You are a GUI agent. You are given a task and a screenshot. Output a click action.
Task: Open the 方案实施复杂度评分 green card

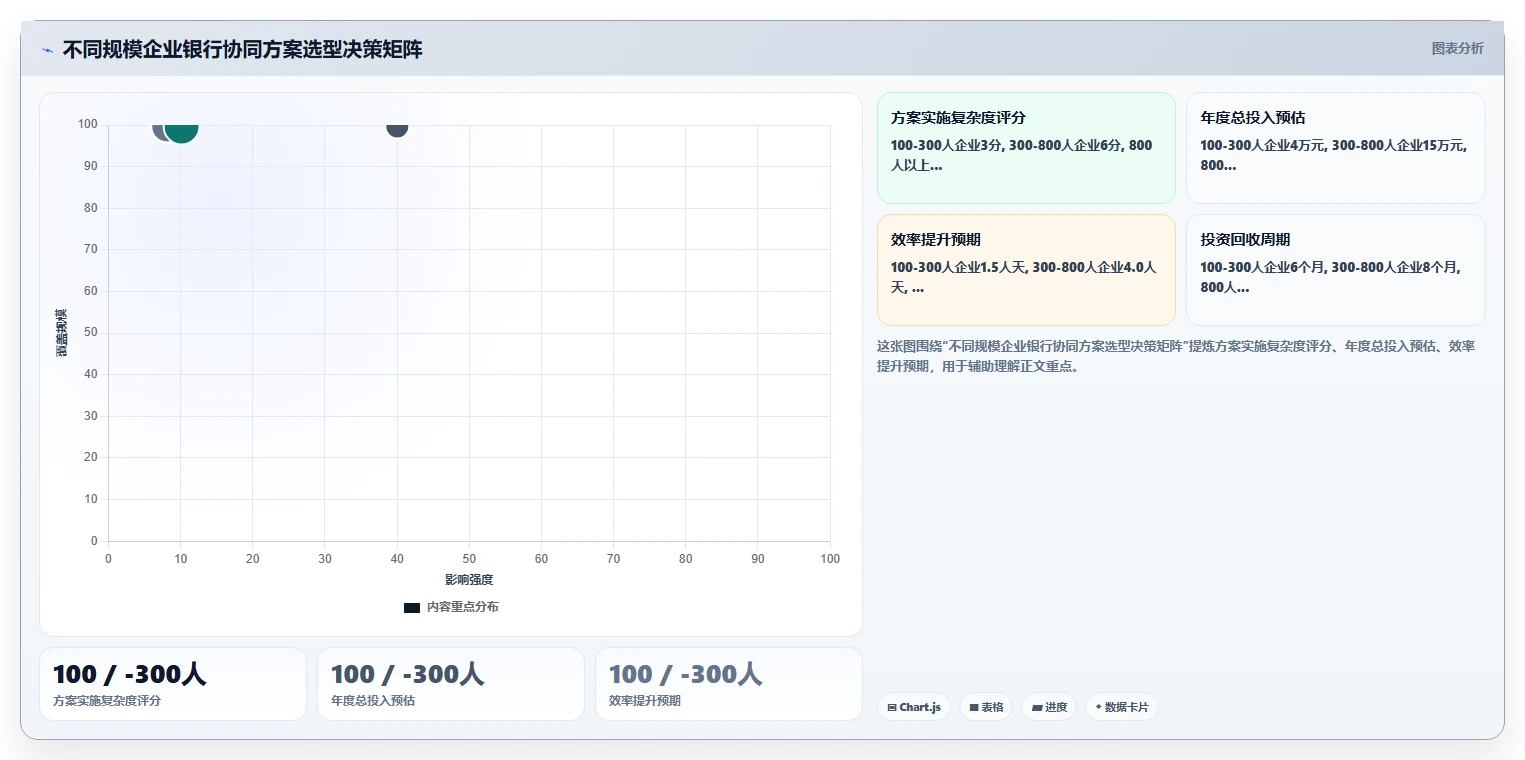[1026, 148]
